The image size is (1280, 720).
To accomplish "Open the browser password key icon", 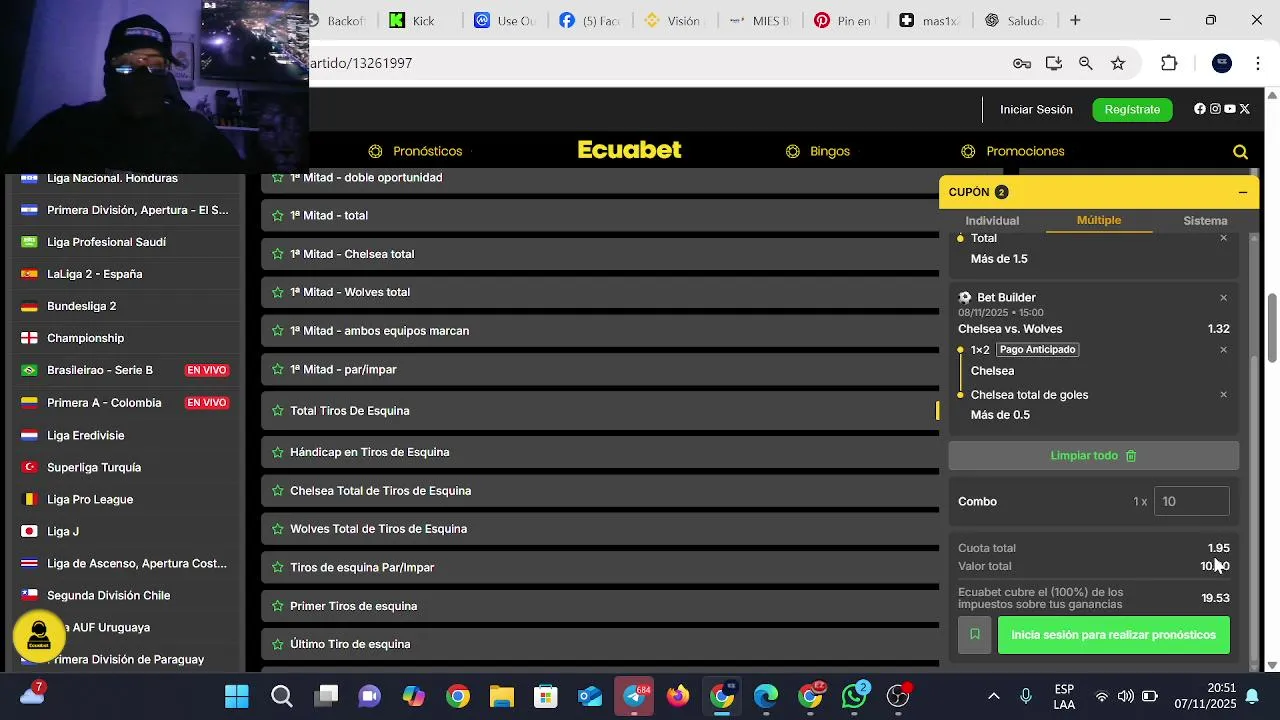I will (x=1022, y=63).
